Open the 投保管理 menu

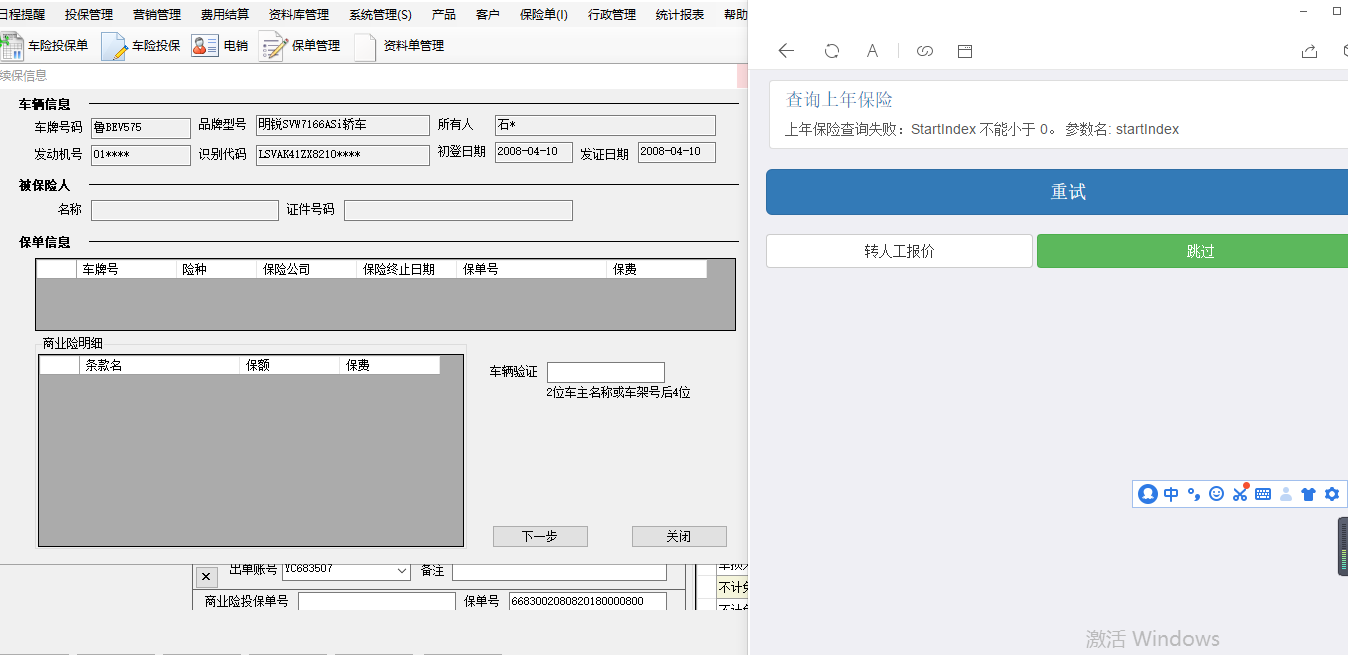click(x=89, y=15)
